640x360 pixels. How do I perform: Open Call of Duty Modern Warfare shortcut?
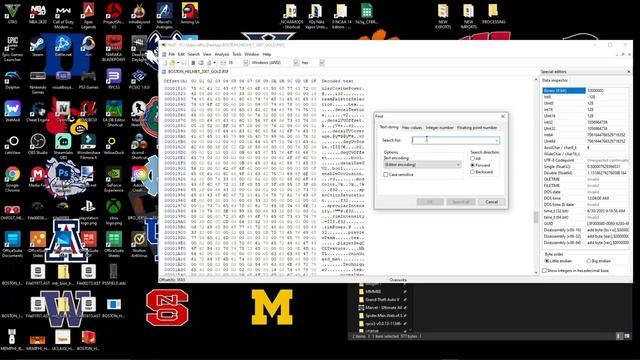click(x=63, y=16)
